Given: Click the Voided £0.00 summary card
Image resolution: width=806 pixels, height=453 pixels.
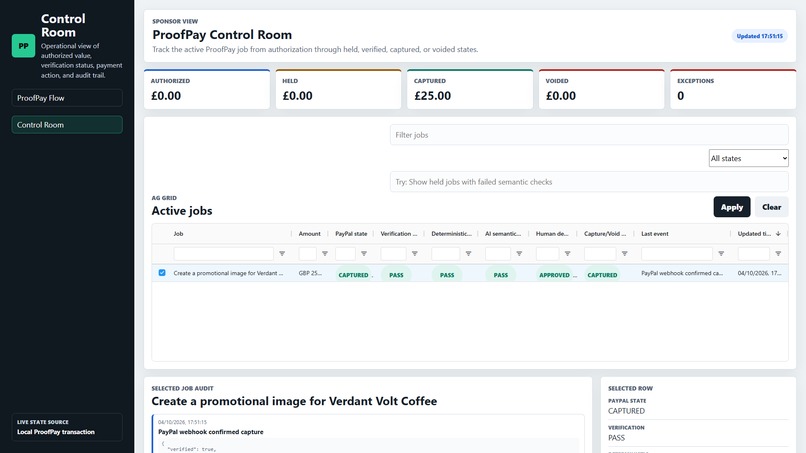Looking at the screenshot, I should pos(601,89).
